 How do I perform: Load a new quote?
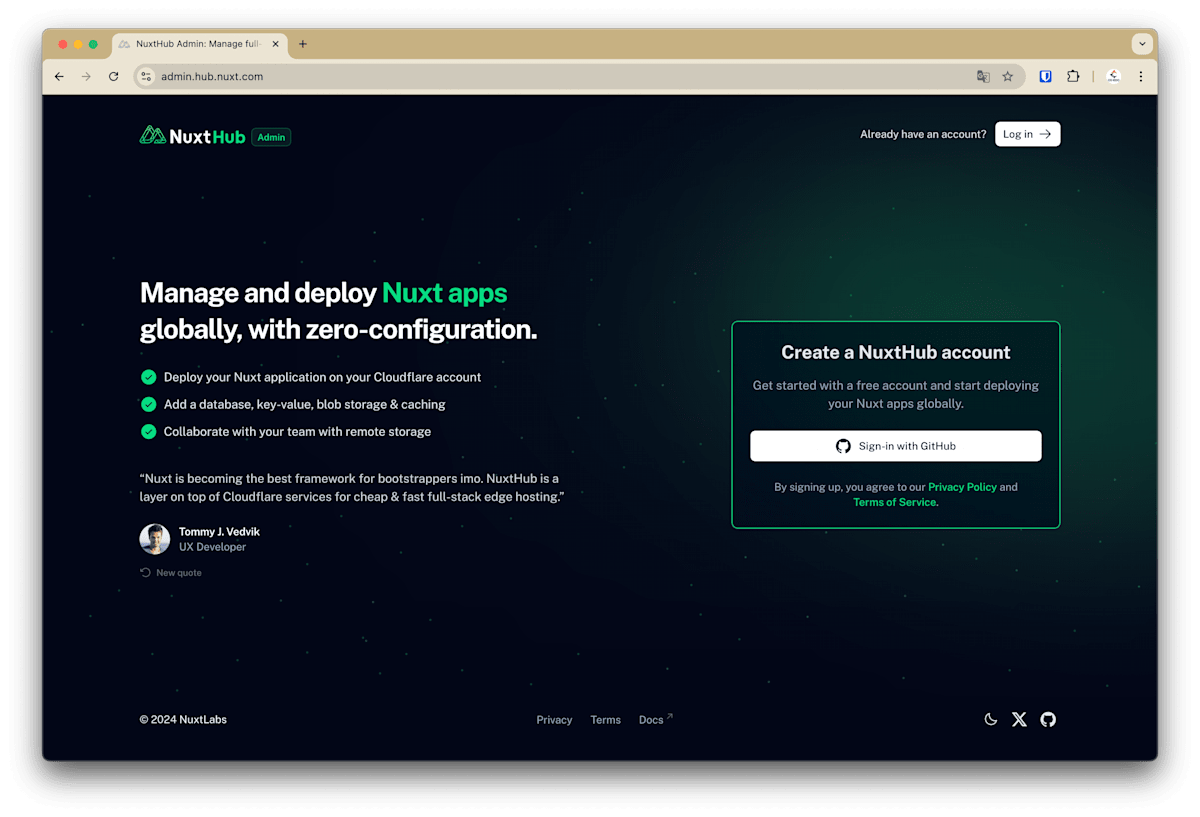[x=171, y=573]
